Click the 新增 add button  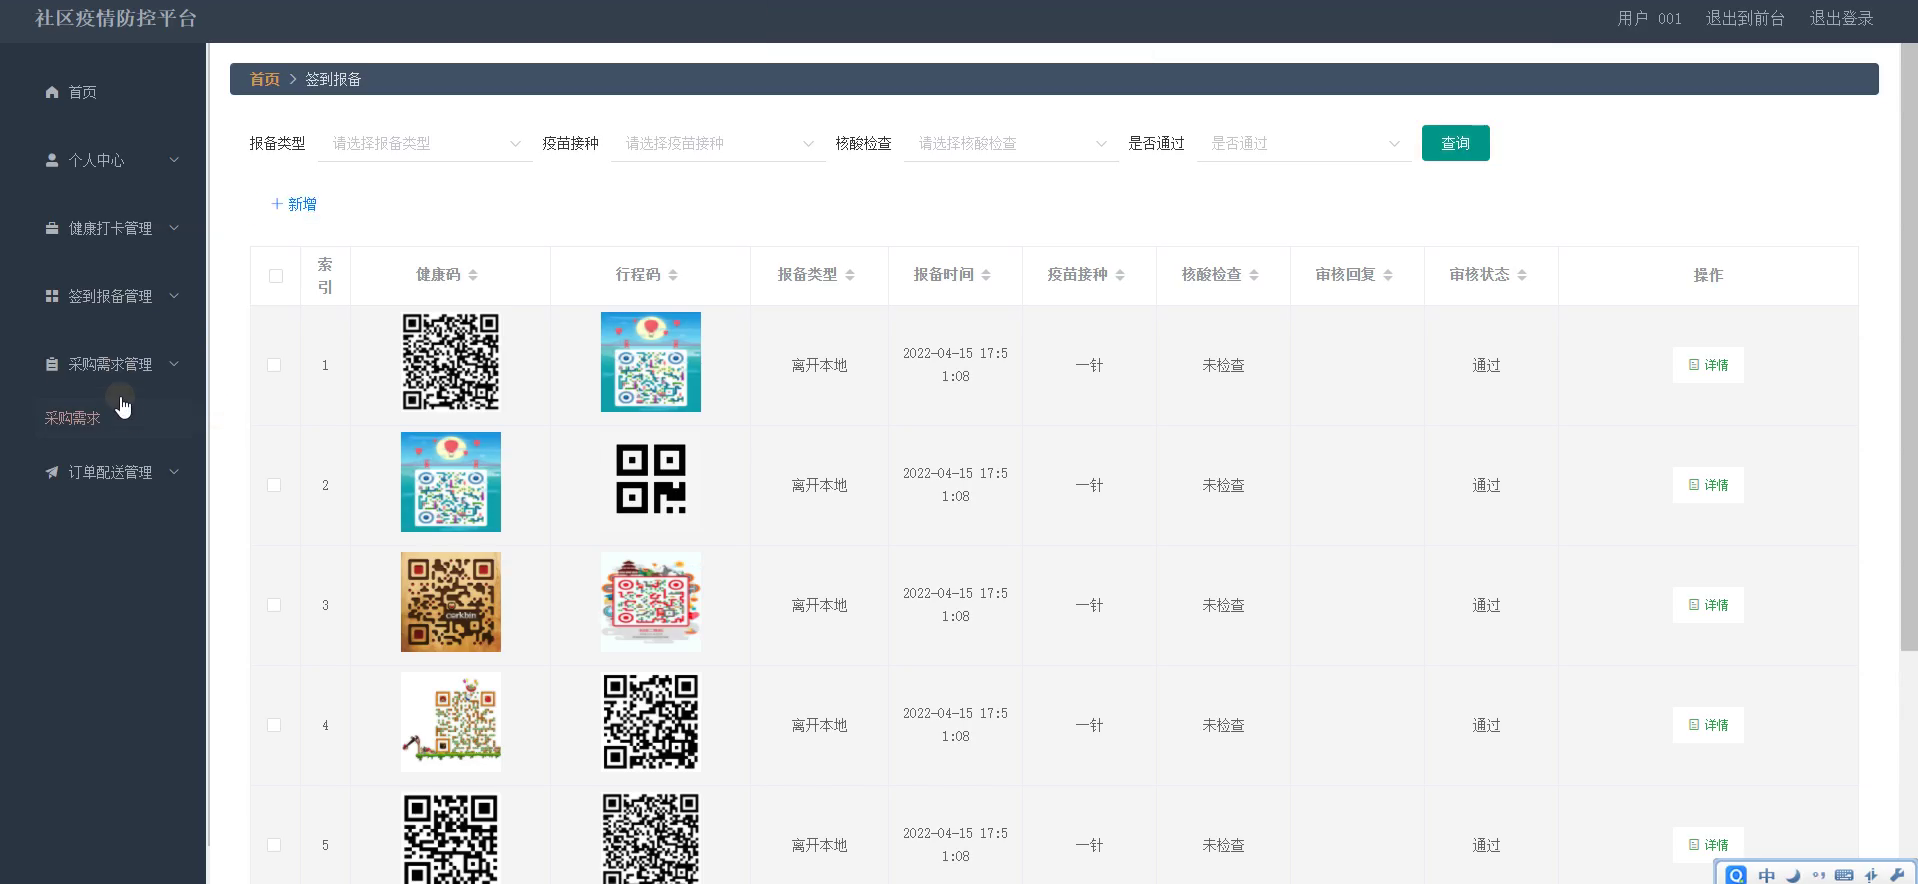[x=294, y=204]
